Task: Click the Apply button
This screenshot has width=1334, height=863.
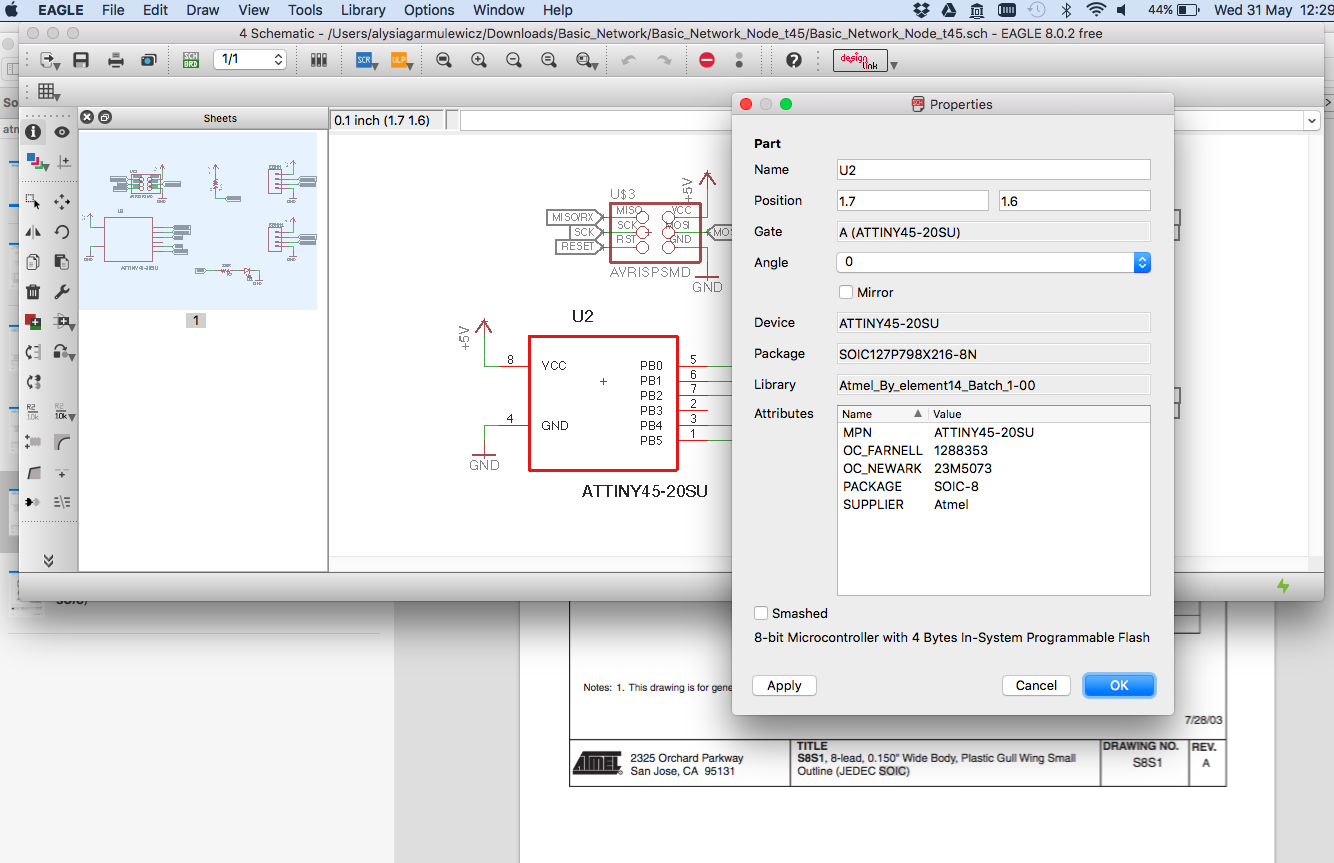Action: (x=784, y=685)
